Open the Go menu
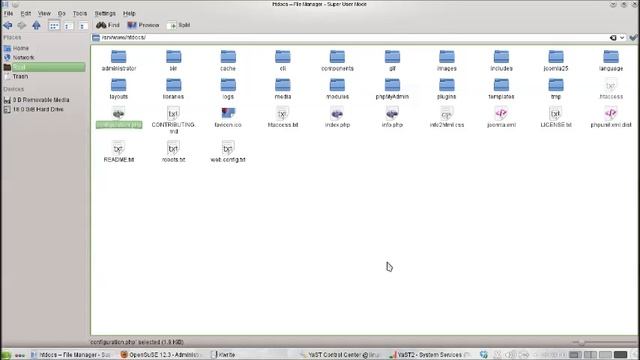640x360 pixels. 62,13
